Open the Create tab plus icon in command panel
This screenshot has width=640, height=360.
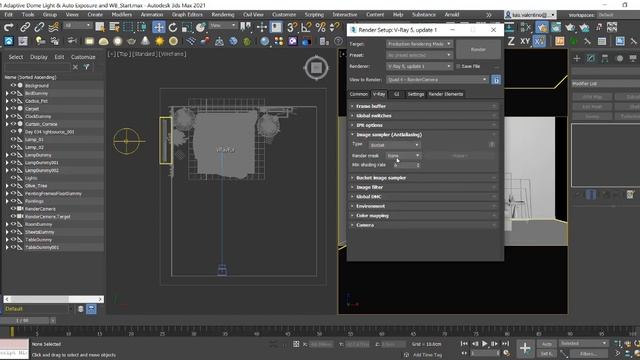click(577, 58)
